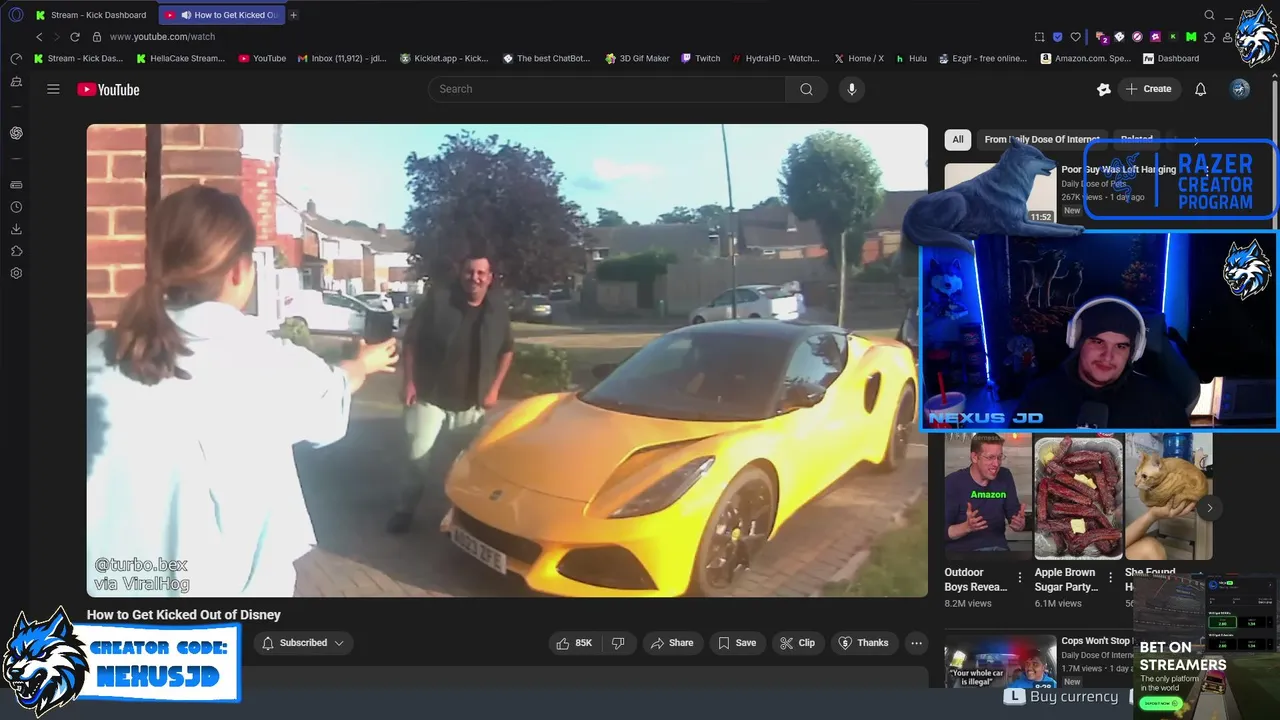Open the YouTube Playables icon beside Create

tap(1104, 89)
